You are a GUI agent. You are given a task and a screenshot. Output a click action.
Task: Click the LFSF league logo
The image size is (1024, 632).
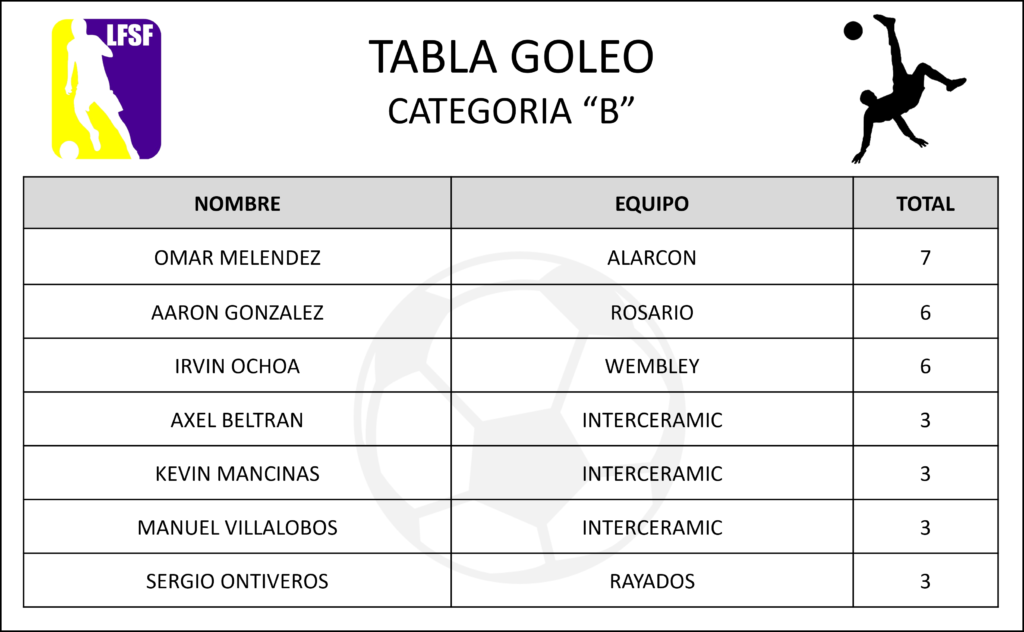[x=106, y=89]
